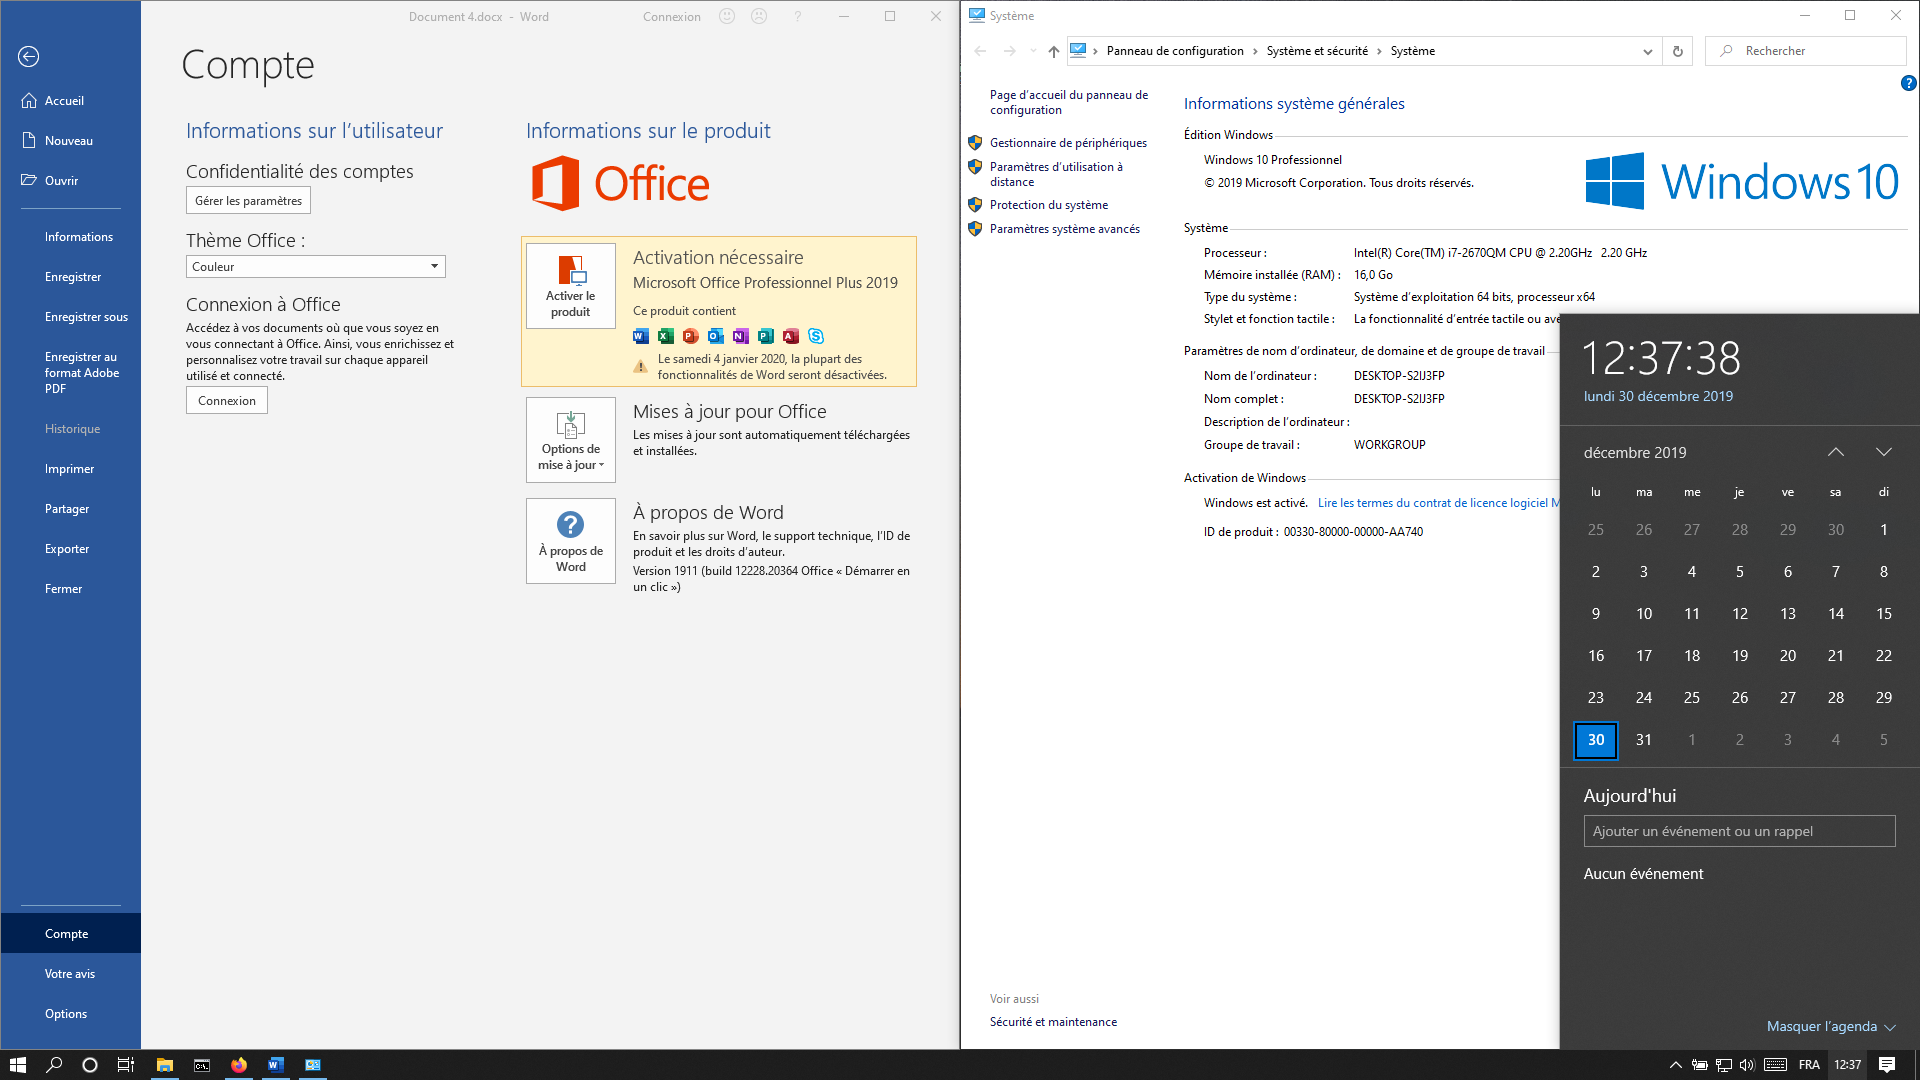Click the Outlook app icon in product list

click(716, 336)
